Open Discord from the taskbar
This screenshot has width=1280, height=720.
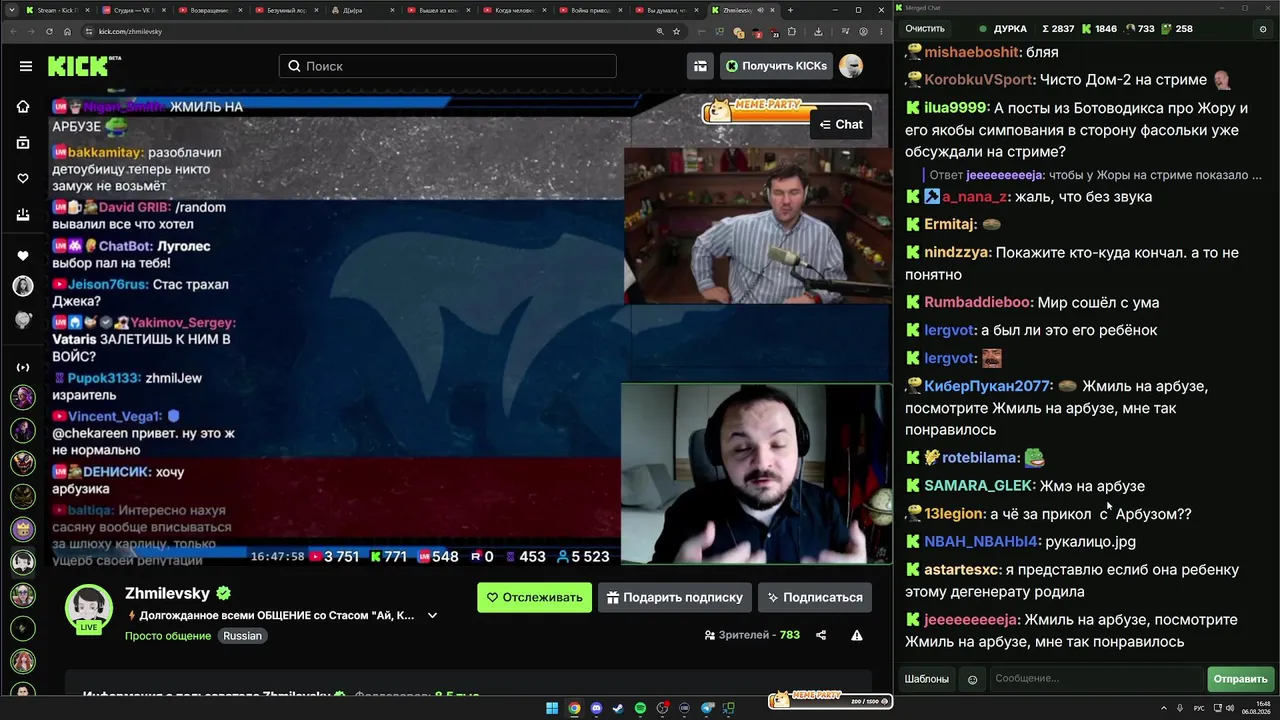(x=596, y=708)
